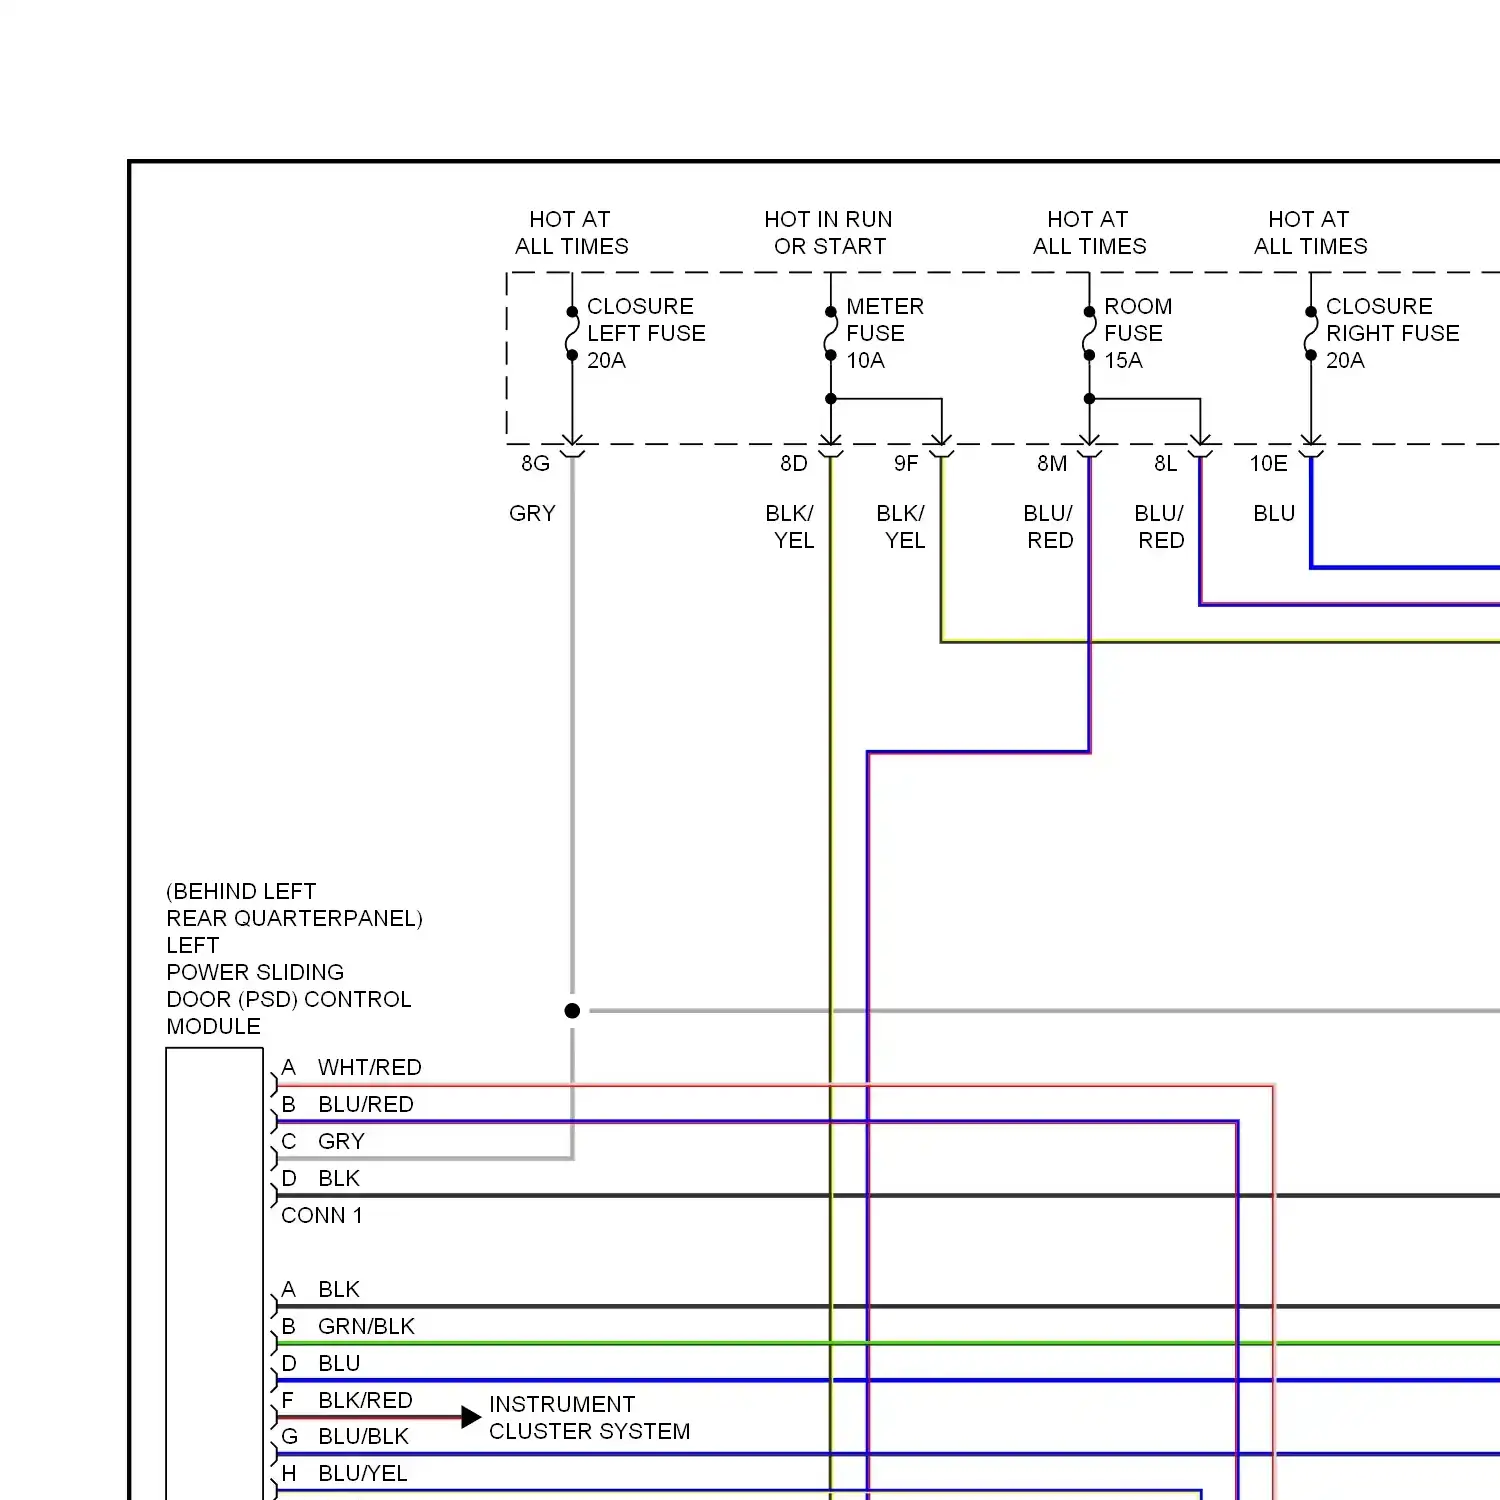Click the F BLK/RED pin row

click(x=347, y=1401)
